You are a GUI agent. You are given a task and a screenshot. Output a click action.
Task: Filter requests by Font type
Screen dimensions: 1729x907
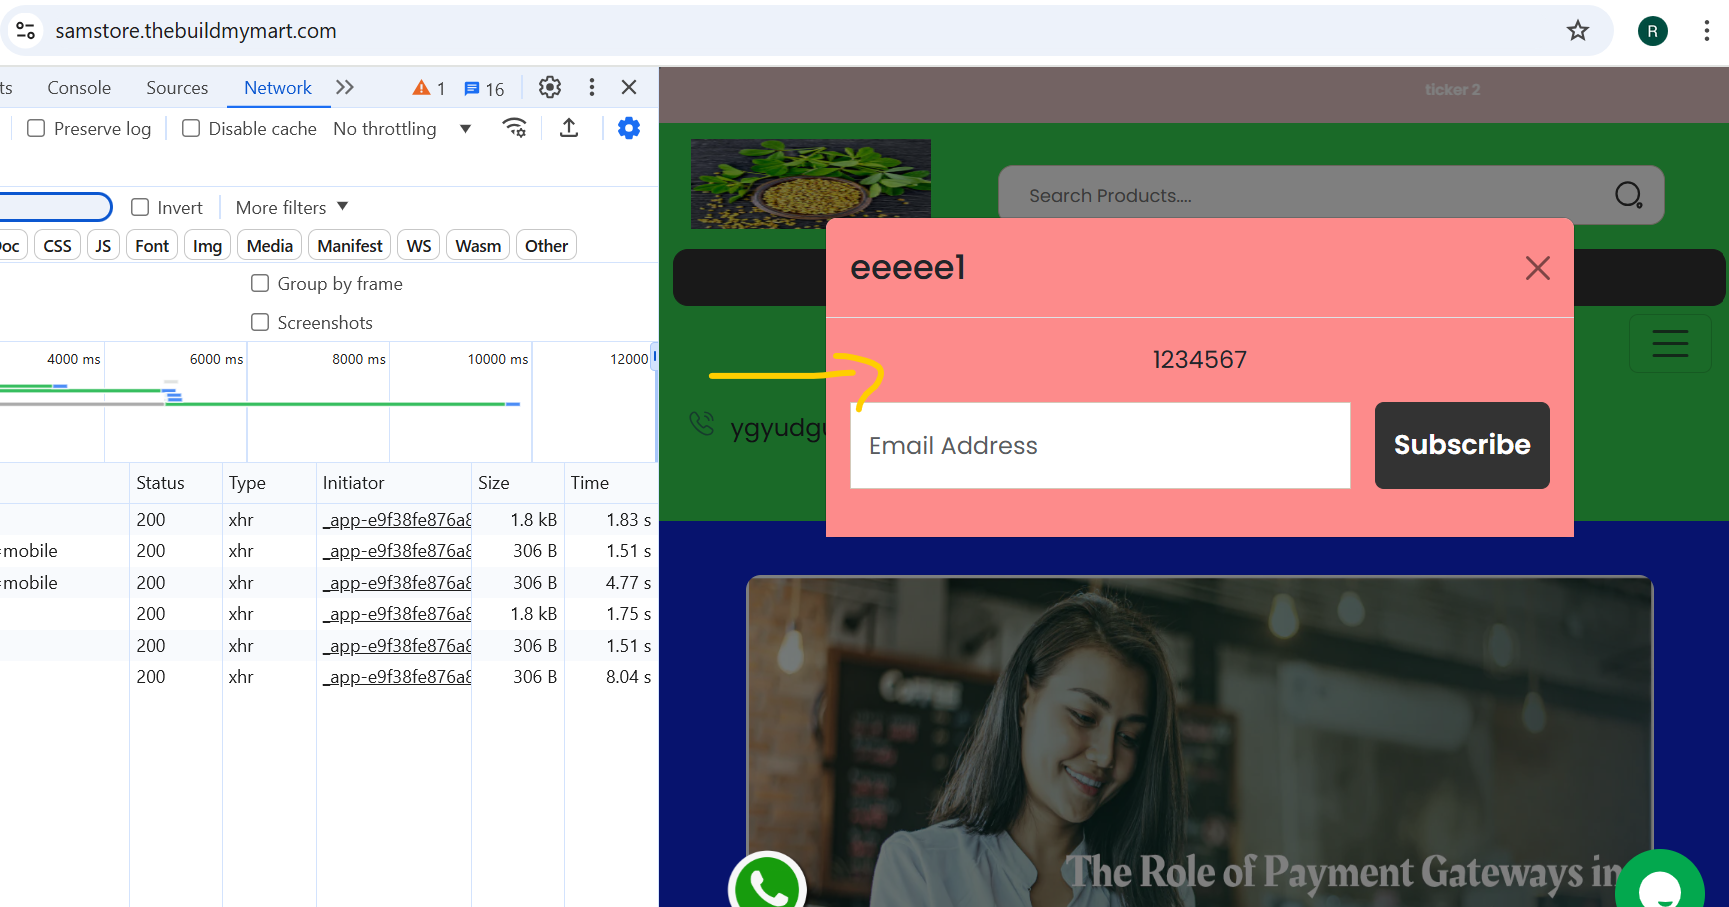(152, 245)
